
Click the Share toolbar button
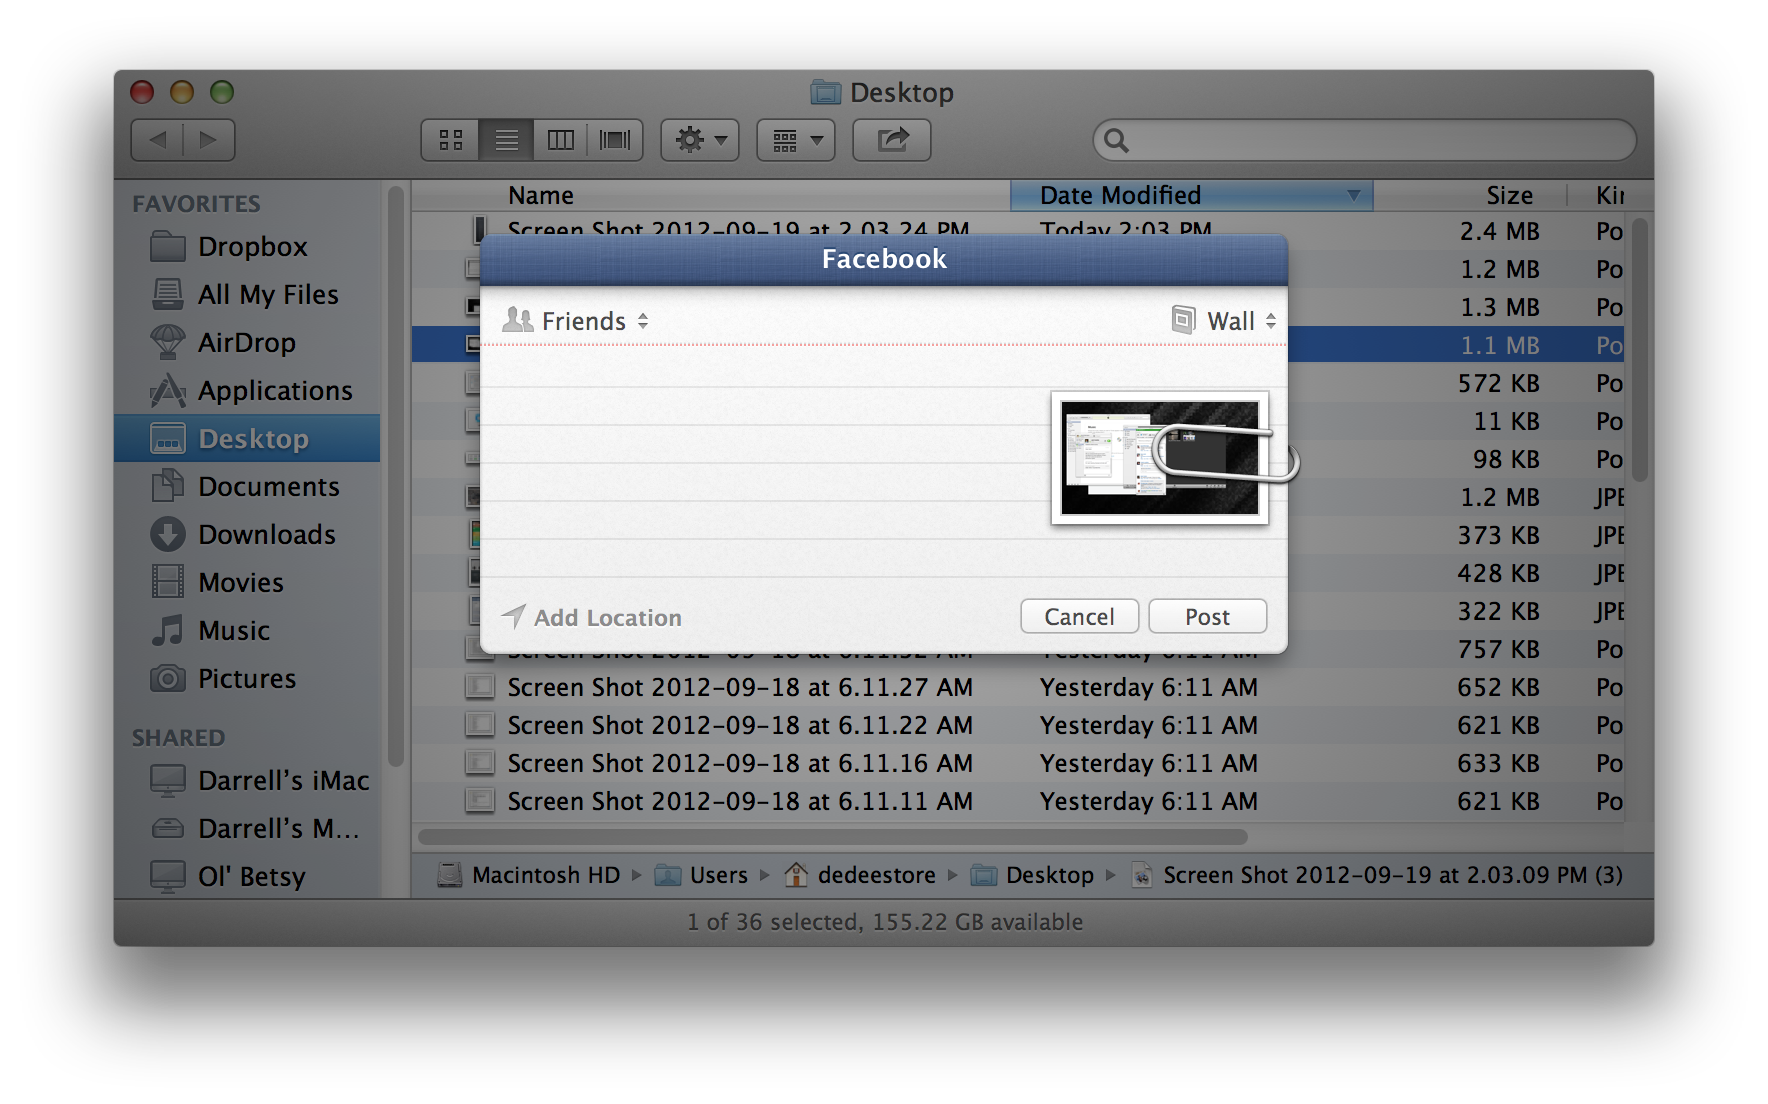click(892, 140)
